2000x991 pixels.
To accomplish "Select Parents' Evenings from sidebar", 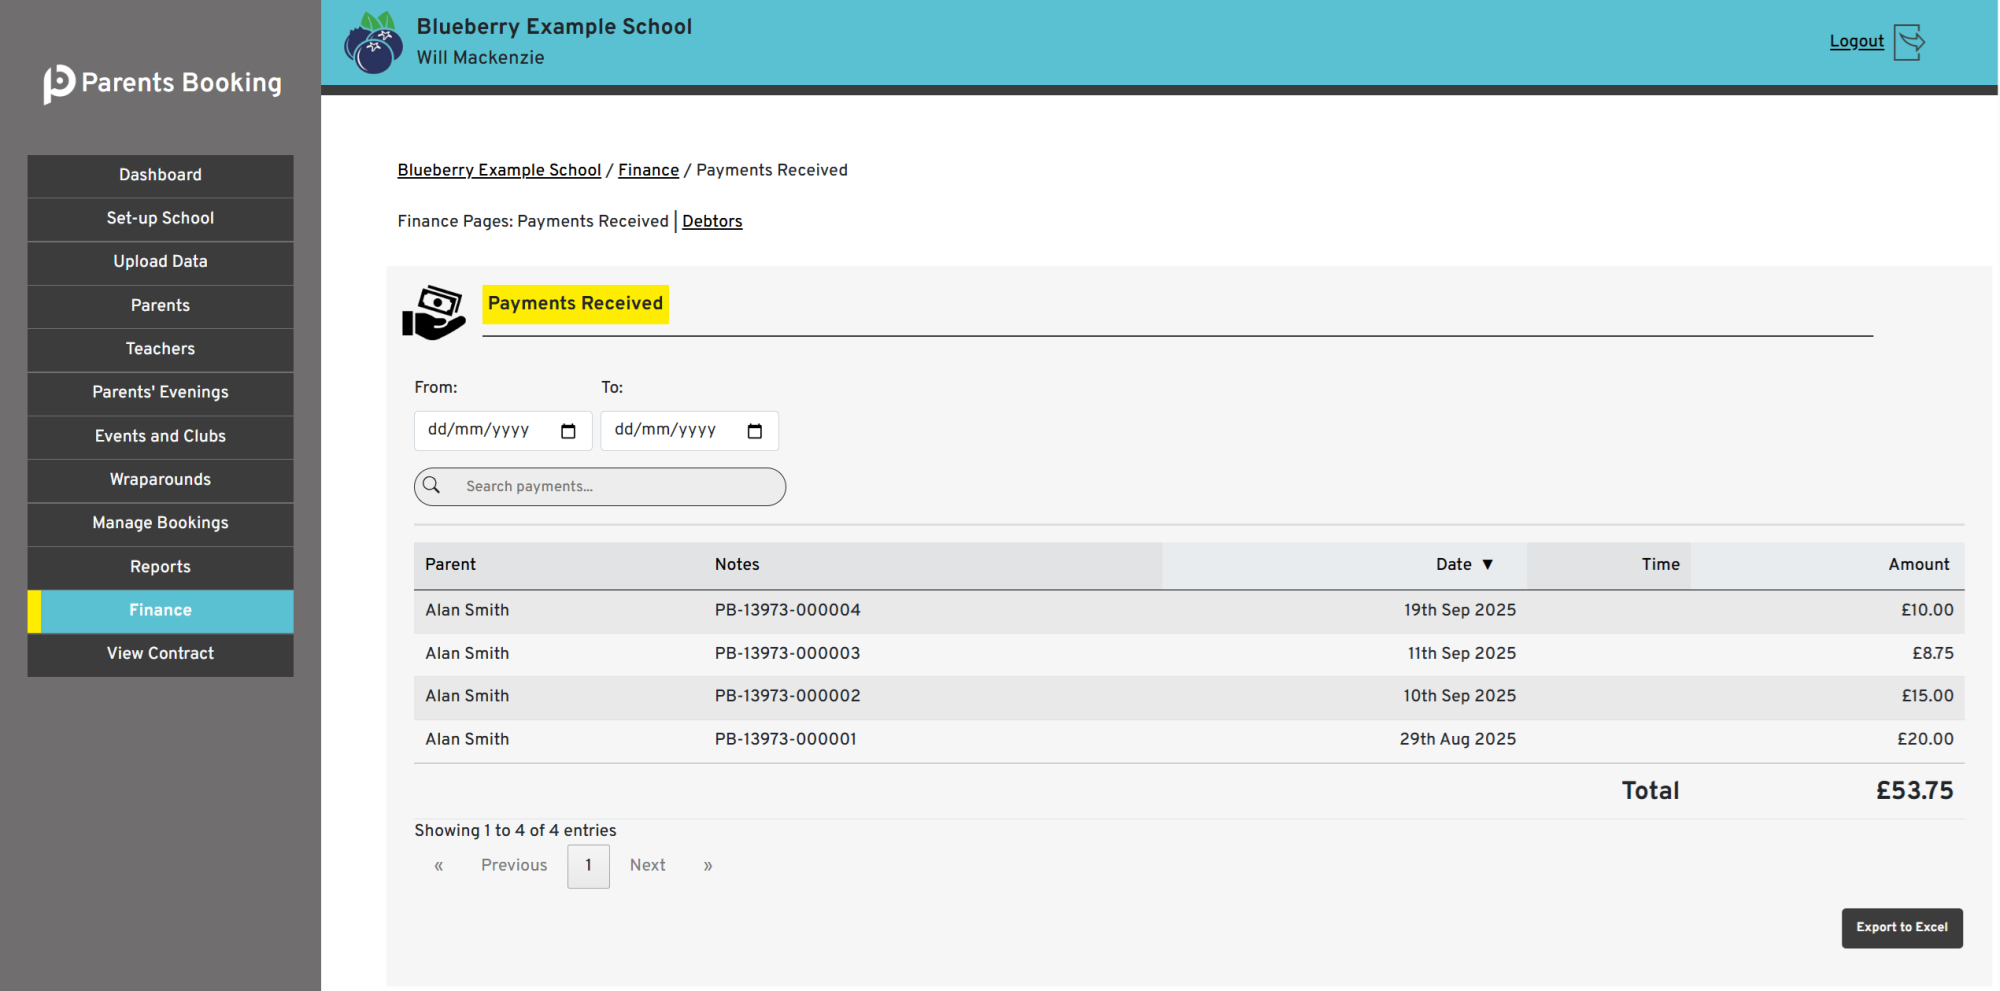I will [x=160, y=392].
